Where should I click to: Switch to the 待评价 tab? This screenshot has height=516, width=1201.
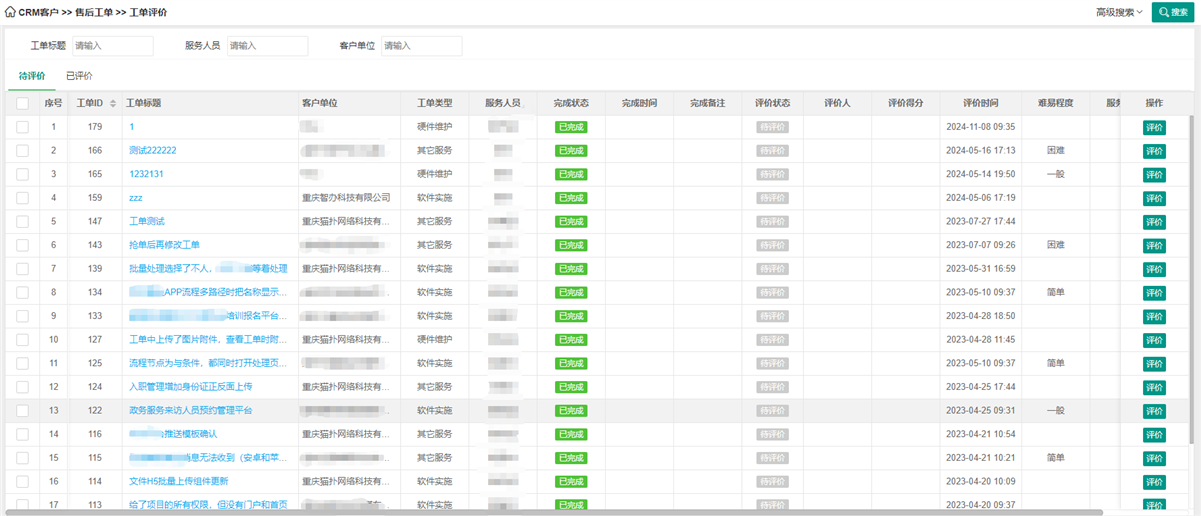(x=32, y=76)
